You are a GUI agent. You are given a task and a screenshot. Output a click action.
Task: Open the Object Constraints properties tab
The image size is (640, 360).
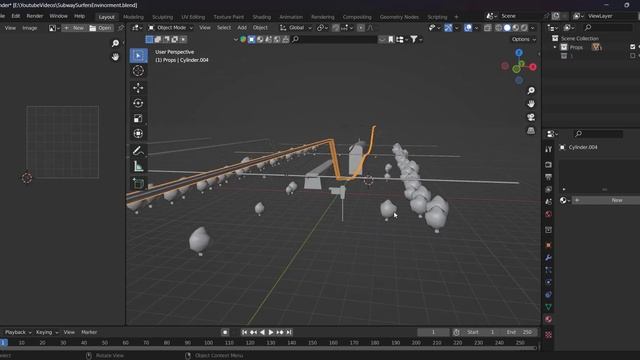549,294
